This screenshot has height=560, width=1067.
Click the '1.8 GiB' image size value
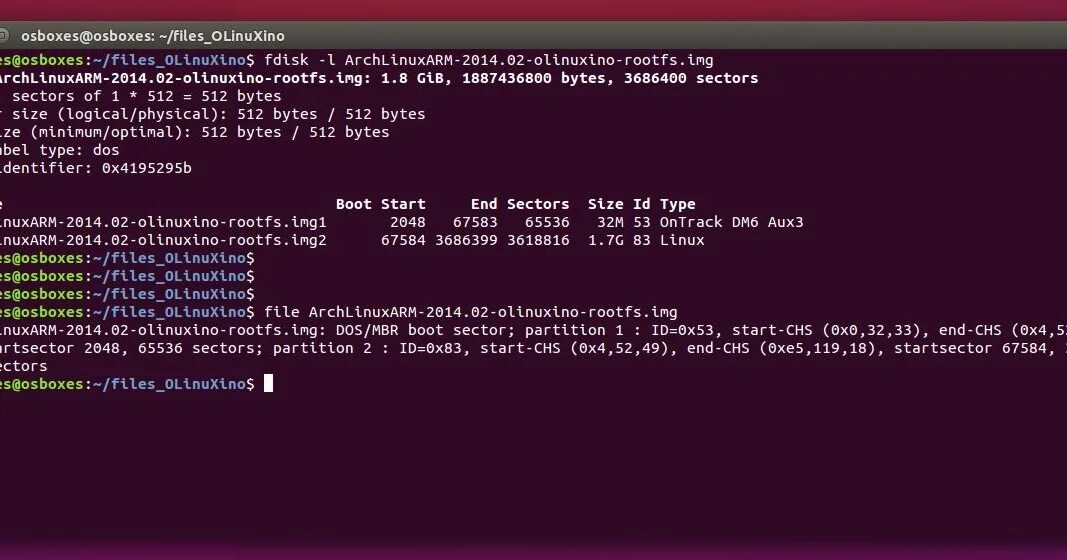(x=412, y=78)
